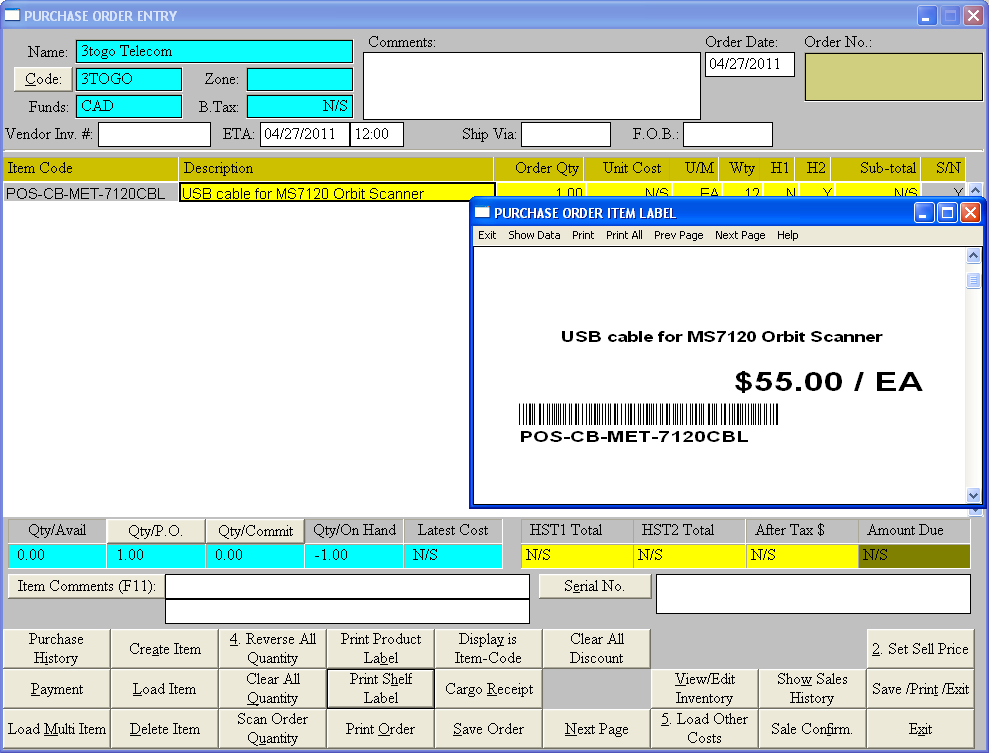This screenshot has width=989, height=753.
Task: Minimize the Purchase Order Item Label window
Action: pos(925,212)
